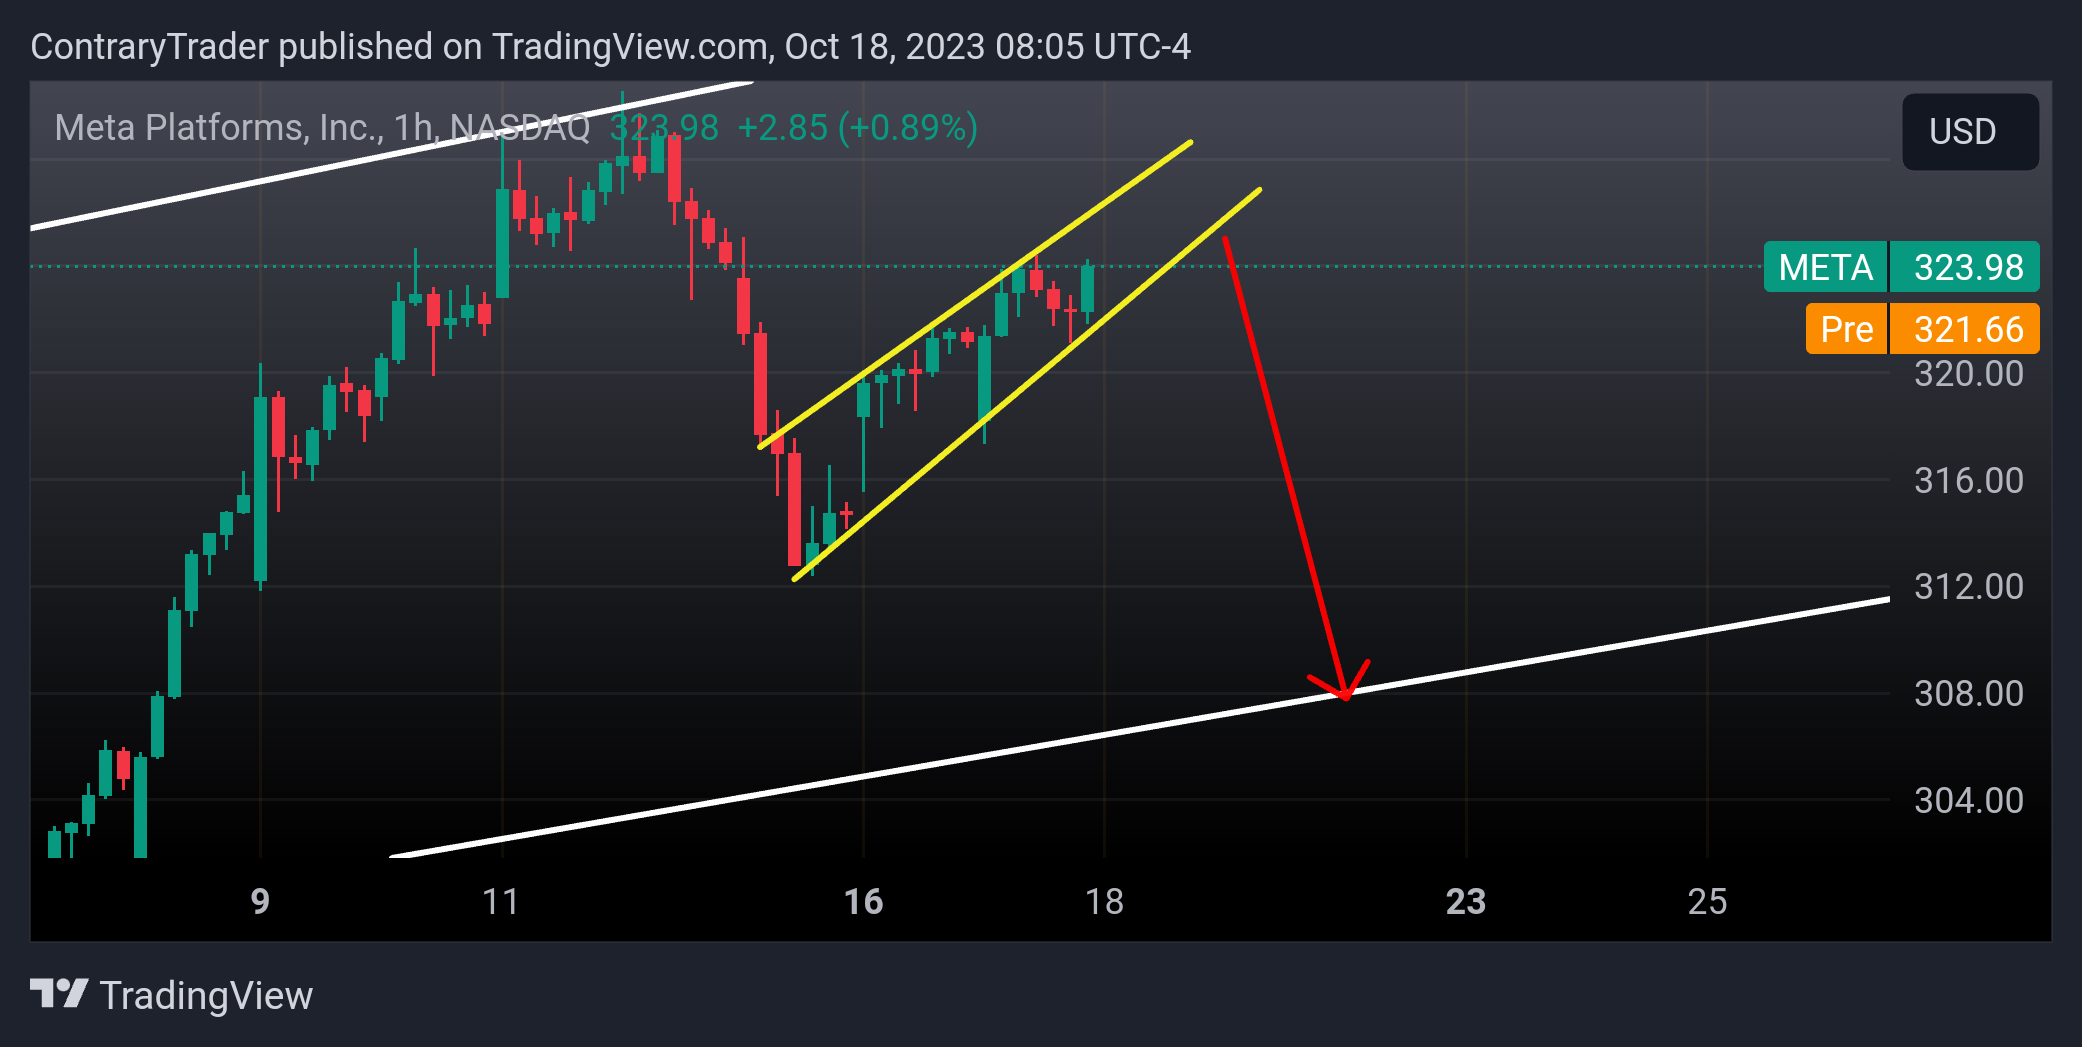Image resolution: width=2082 pixels, height=1047 pixels.
Task: Click the +2.85 (+0.89%) change value
Action: click(857, 128)
